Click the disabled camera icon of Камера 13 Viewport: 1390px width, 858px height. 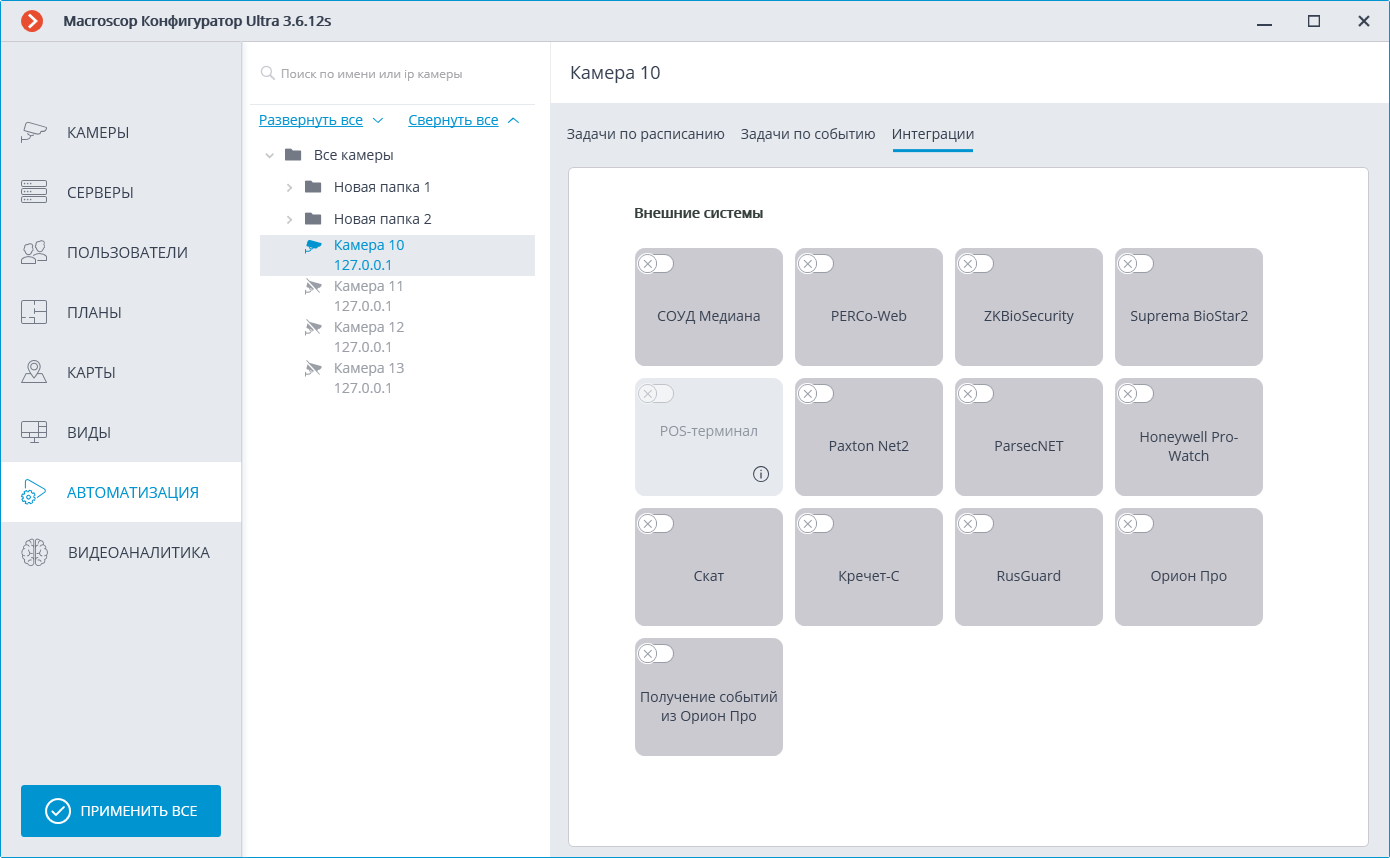click(x=314, y=369)
